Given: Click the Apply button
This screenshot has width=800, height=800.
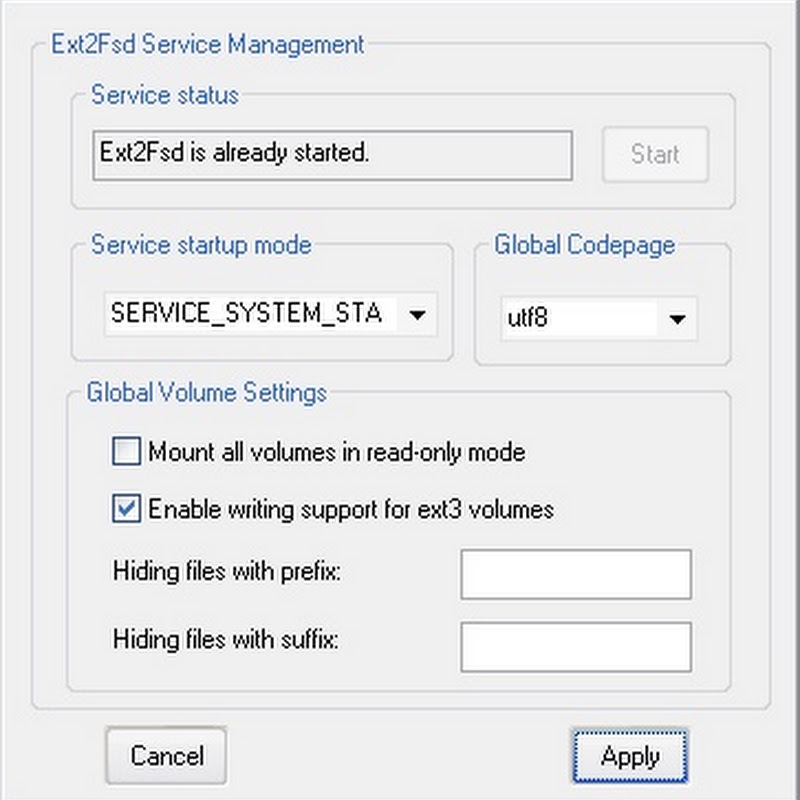Looking at the screenshot, I should coord(630,756).
